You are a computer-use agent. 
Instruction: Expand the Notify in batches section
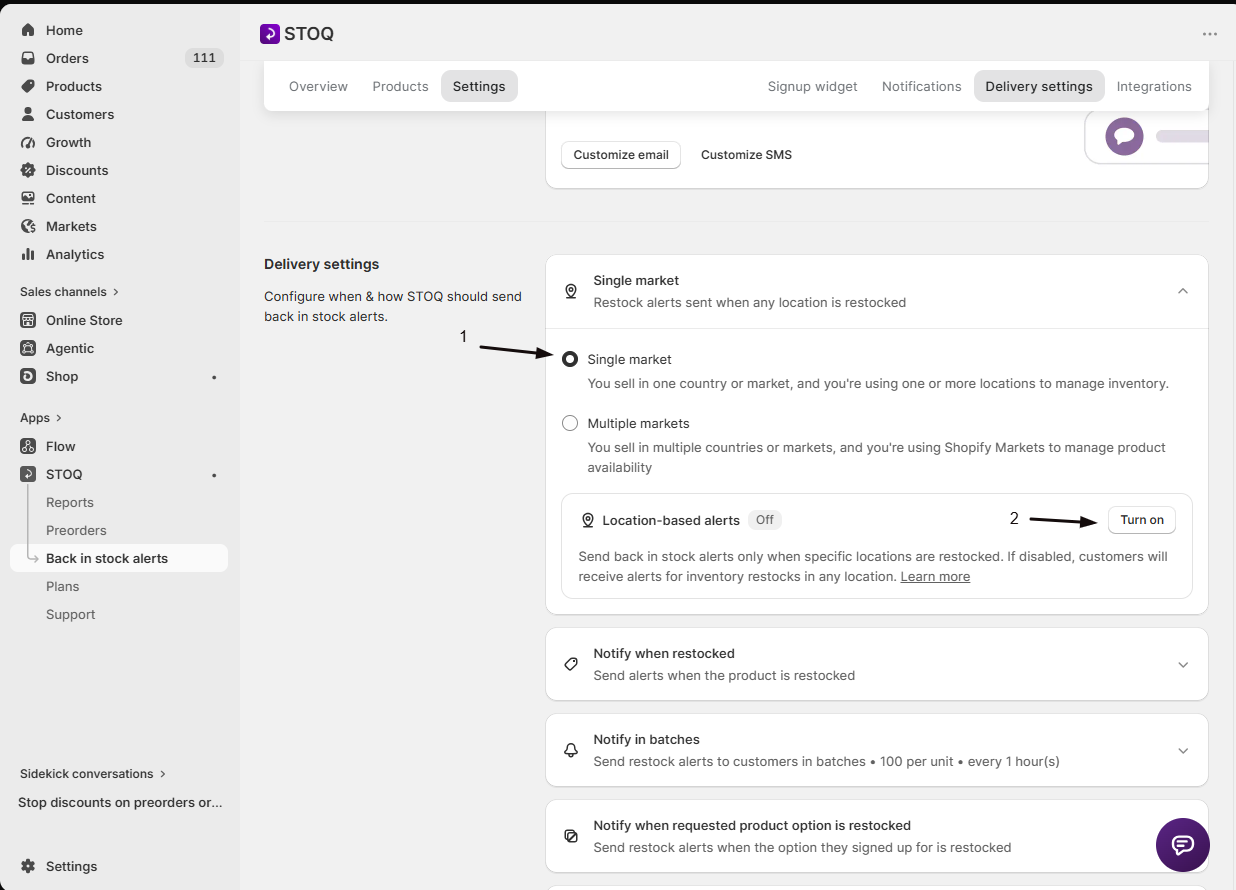1183,750
